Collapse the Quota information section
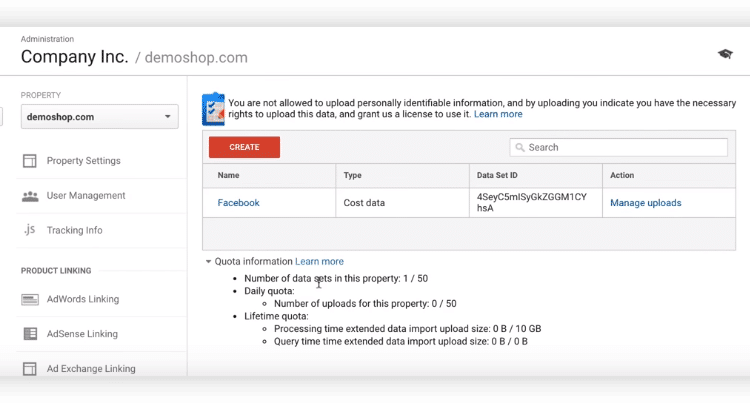This screenshot has height=403, width=750. (x=208, y=261)
